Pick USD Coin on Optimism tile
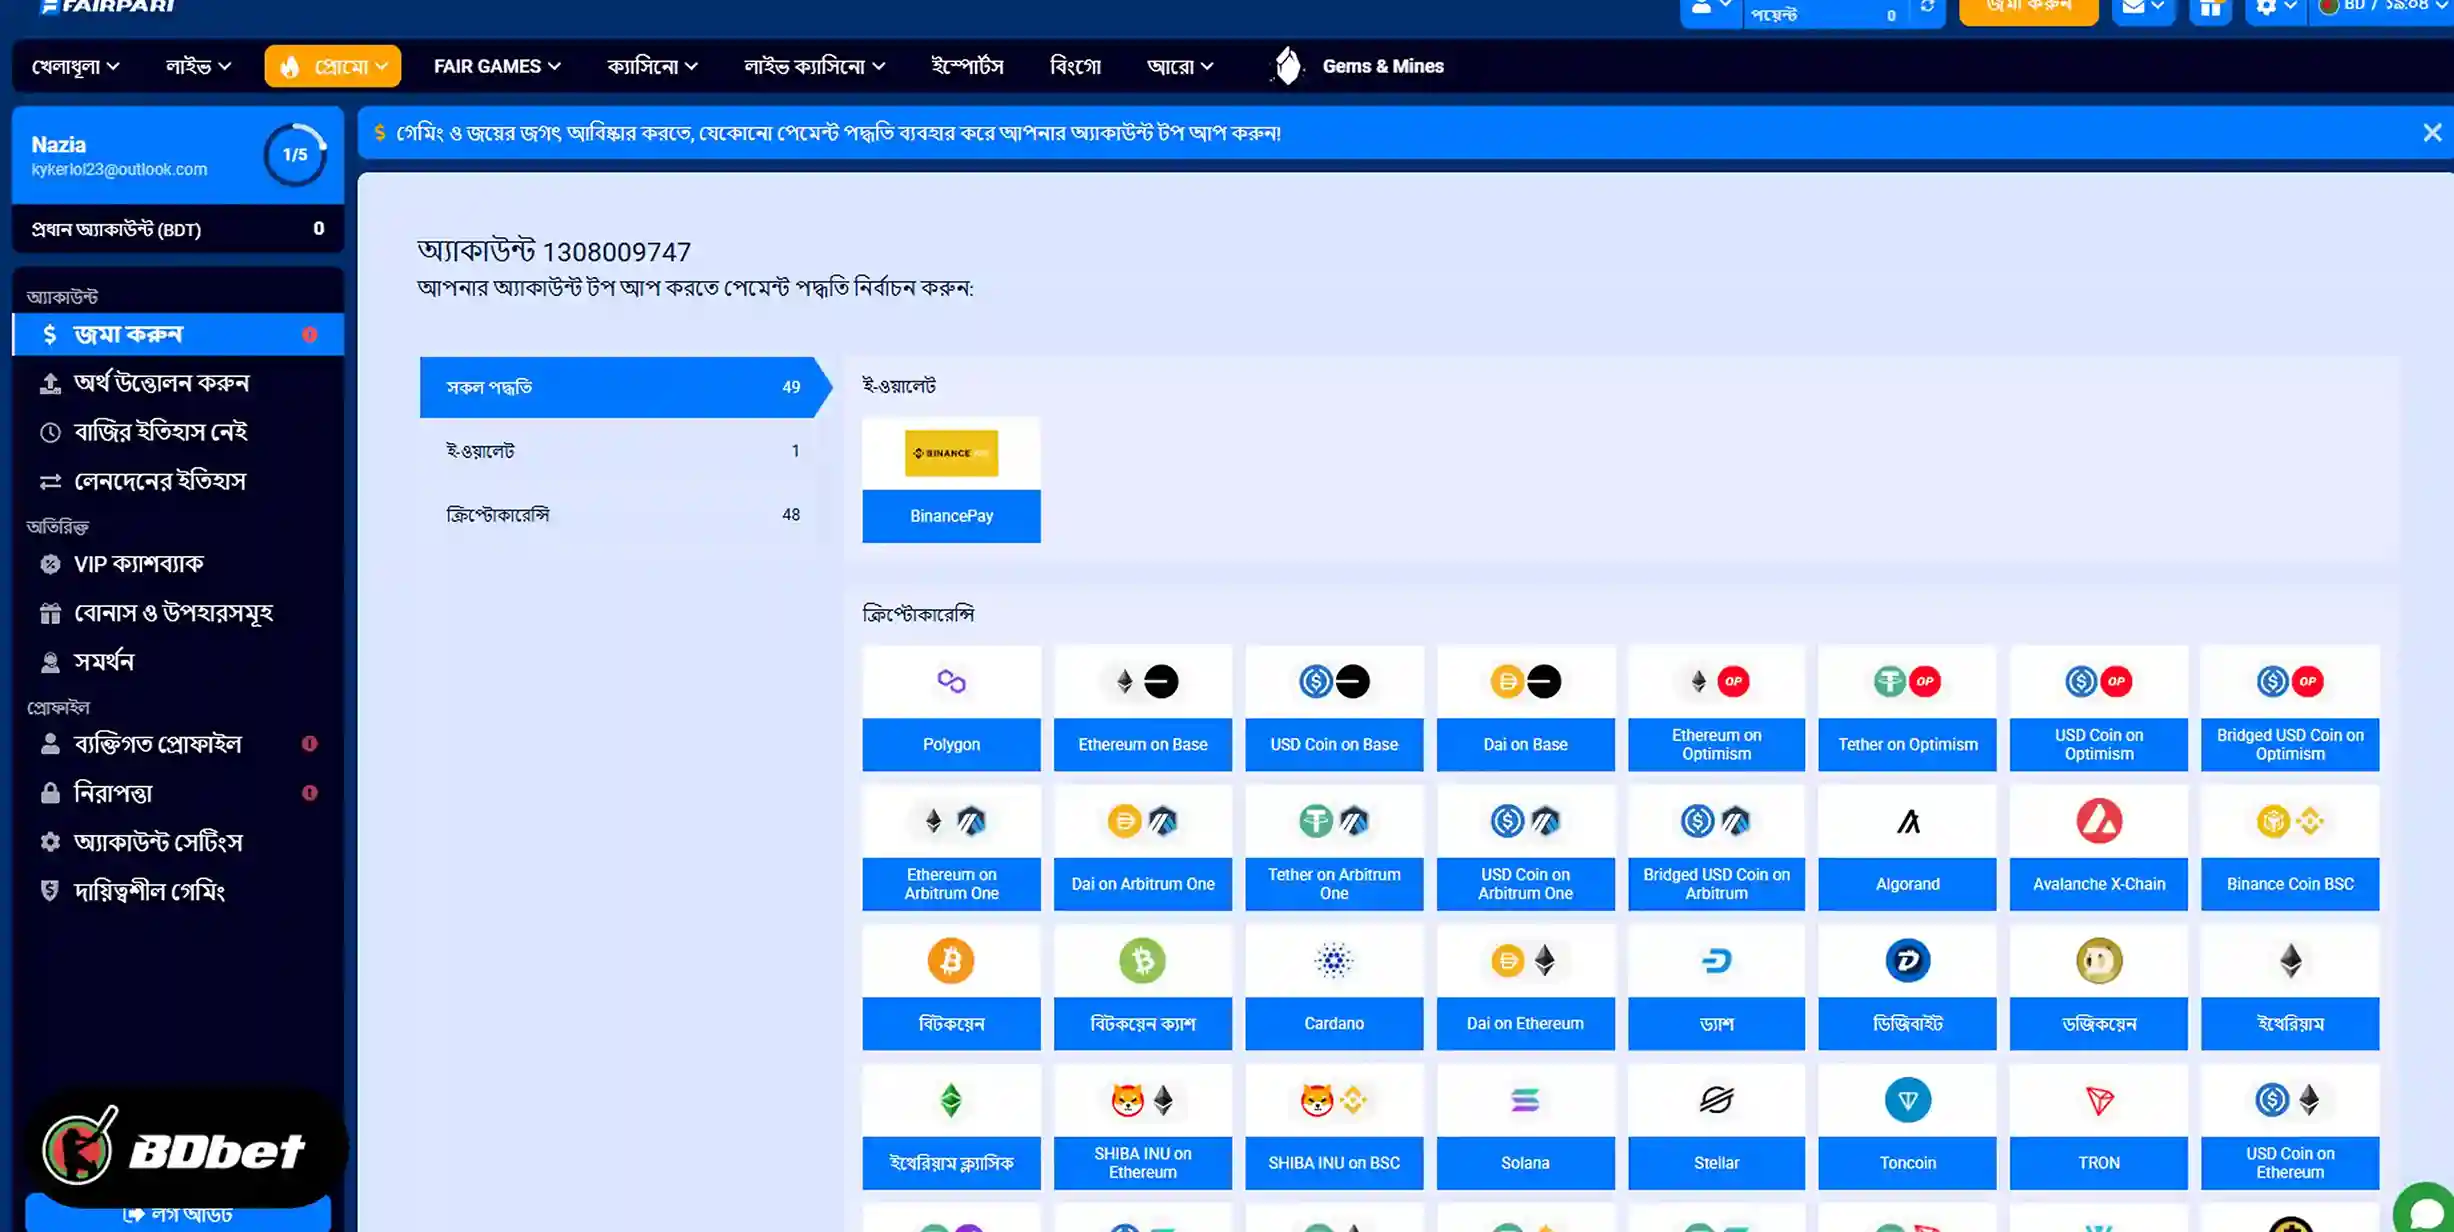This screenshot has height=1232, width=2454. click(2098, 708)
